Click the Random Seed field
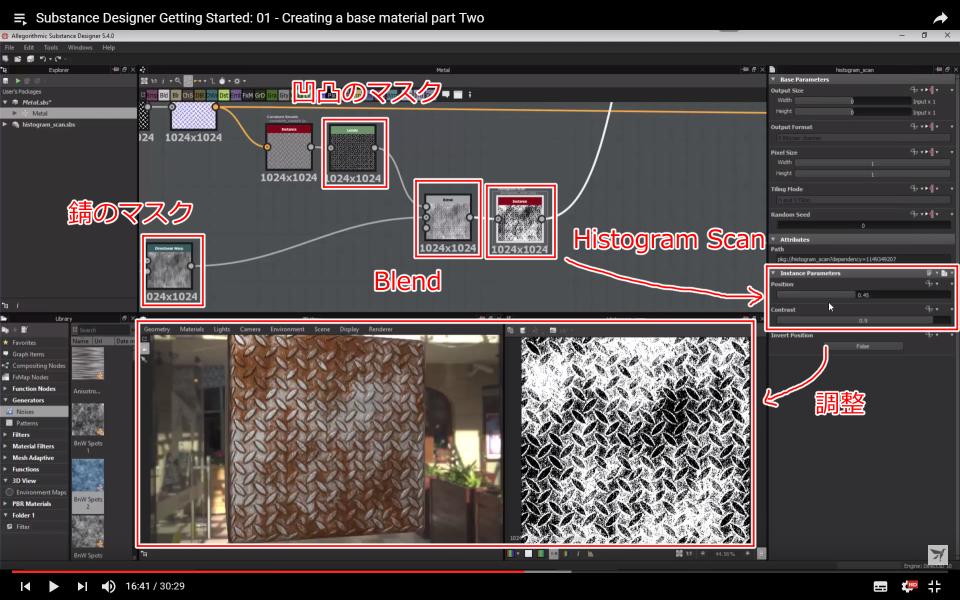The image size is (960, 600). coord(863,226)
